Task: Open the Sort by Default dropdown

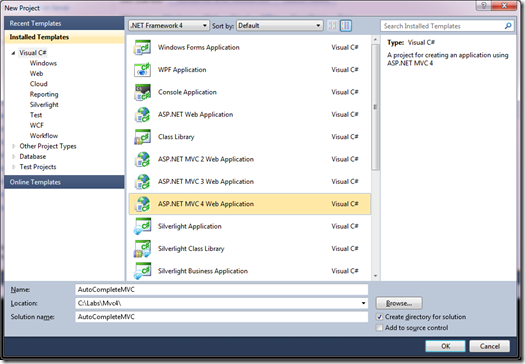Action: point(280,25)
